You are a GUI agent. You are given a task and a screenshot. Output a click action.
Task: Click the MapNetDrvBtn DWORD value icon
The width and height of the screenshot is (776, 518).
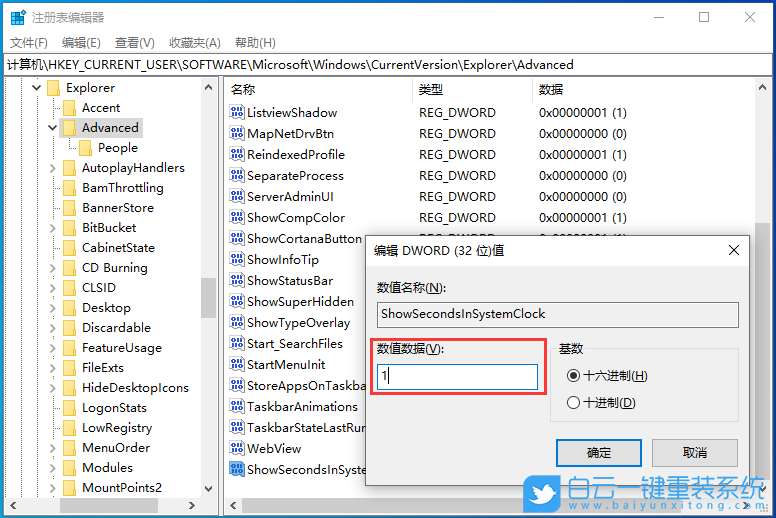pyautogui.click(x=237, y=133)
